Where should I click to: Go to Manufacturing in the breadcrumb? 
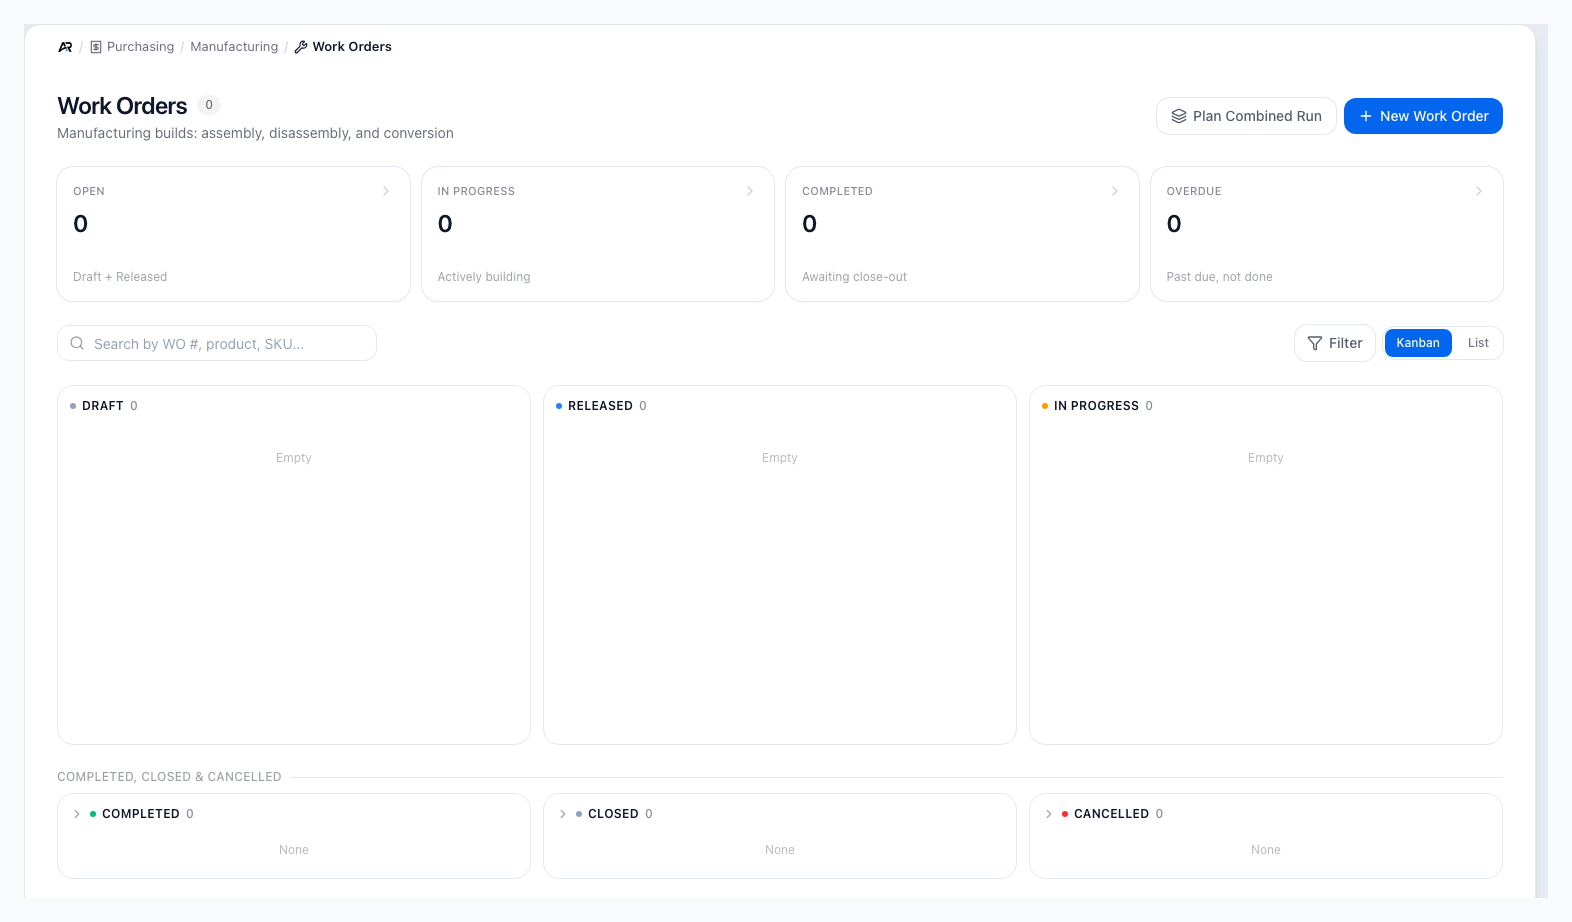(x=234, y=47)
